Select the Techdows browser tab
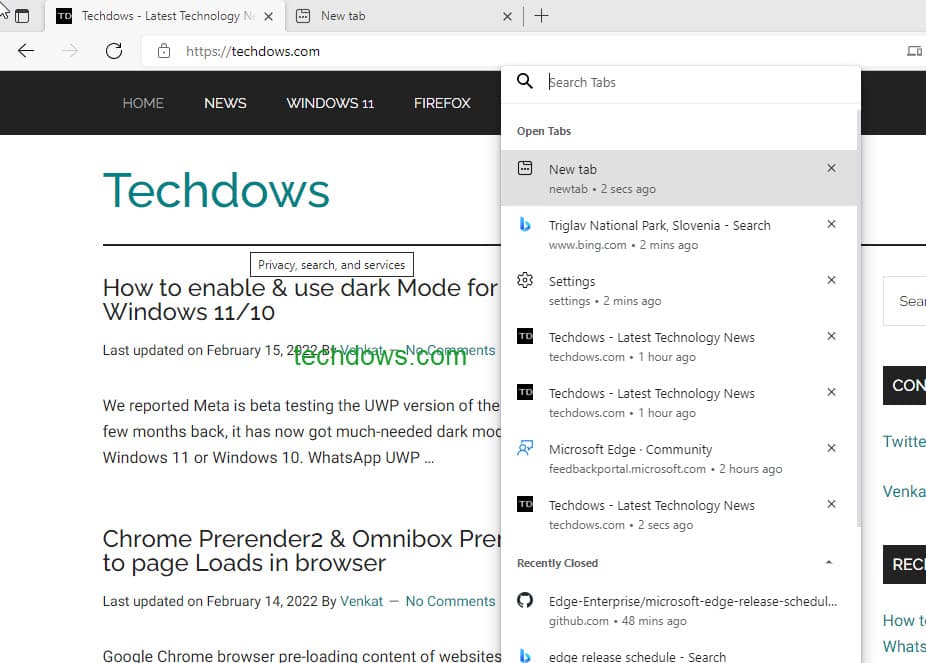Viewport: 926px width, 663px height. [x=165, y=17]
